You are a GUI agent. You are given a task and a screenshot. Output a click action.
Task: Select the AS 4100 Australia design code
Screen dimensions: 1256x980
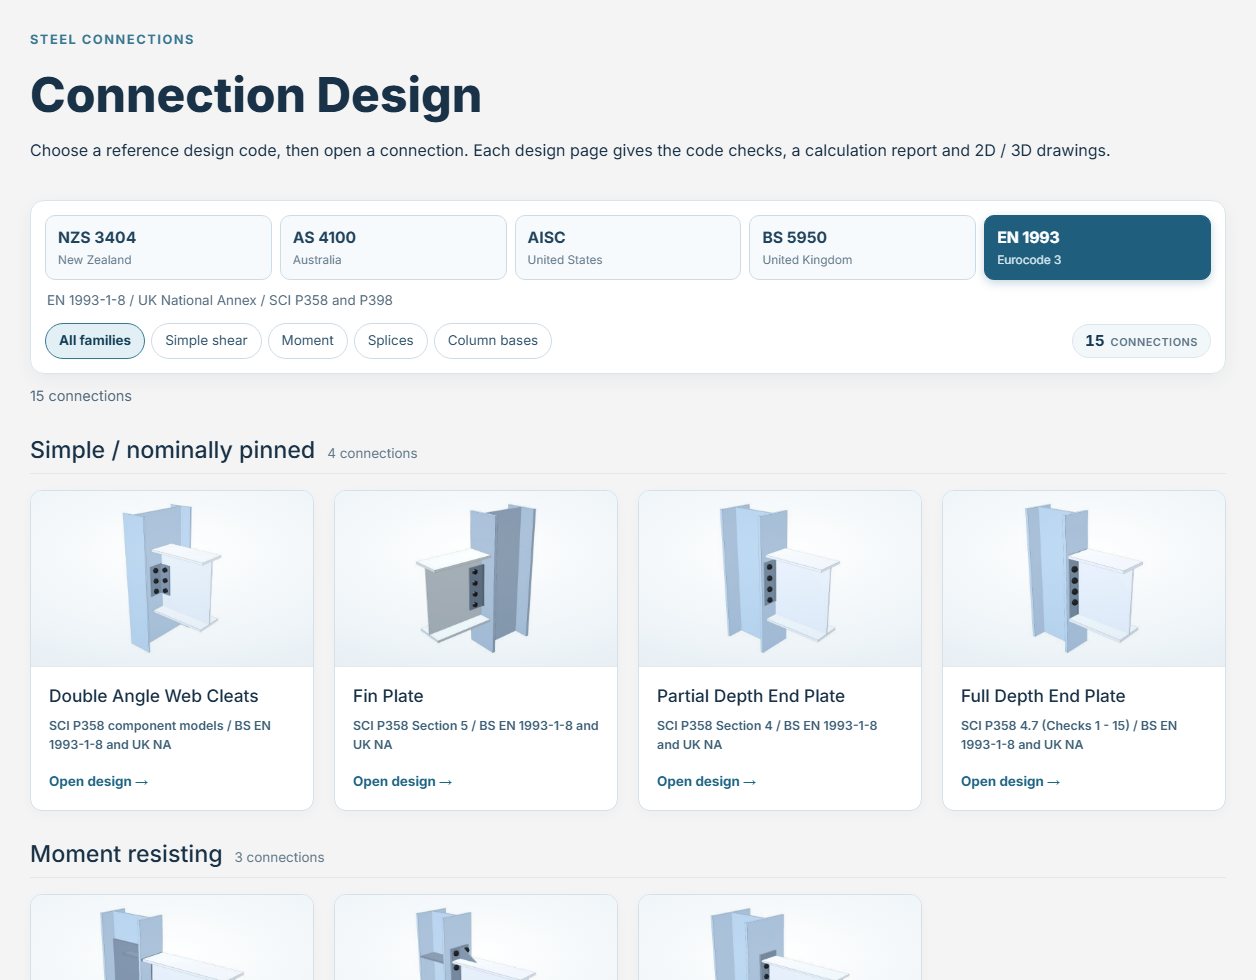[393, 247]
